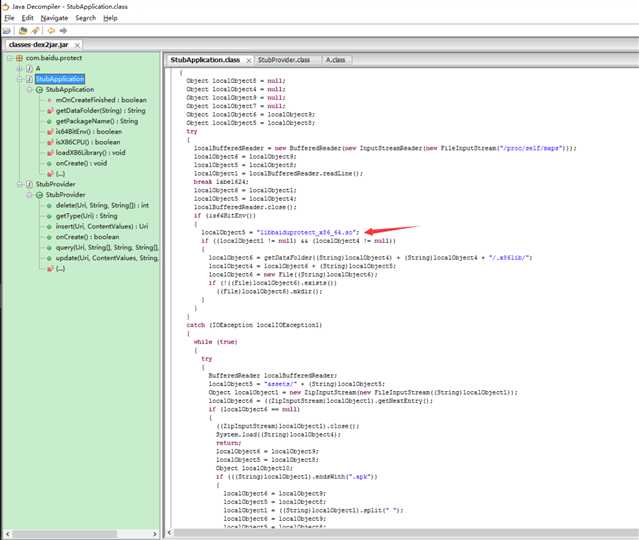Image resolution: width=639 pixels, height=540 pixels.
Task: Close the StubApplication.class tab
Action: pos(249,60)
